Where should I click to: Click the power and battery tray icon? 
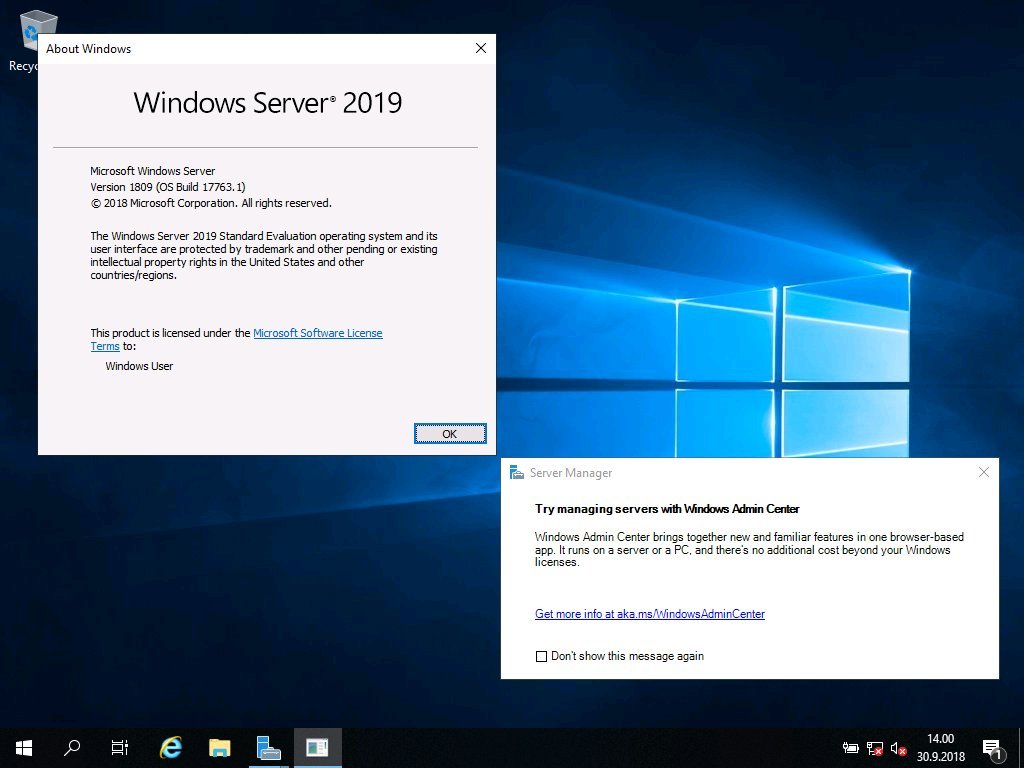(850, 747)
